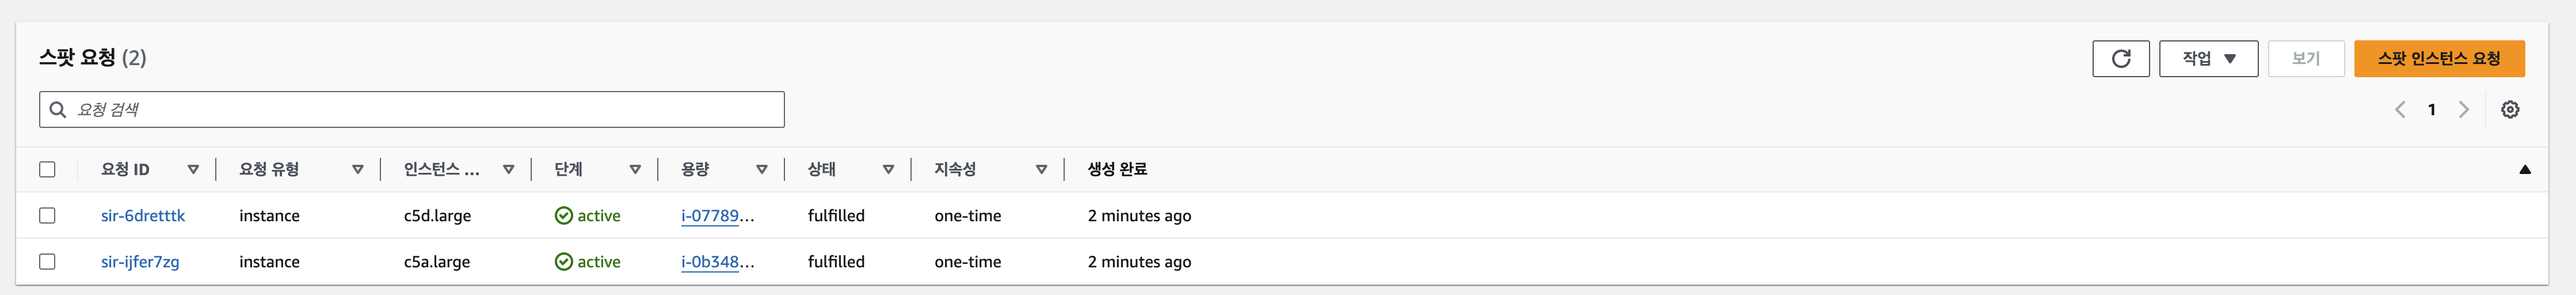Click green active status icon for sir-6dretttk
Screen dimensions: 2576x295
tap(563, 216)
